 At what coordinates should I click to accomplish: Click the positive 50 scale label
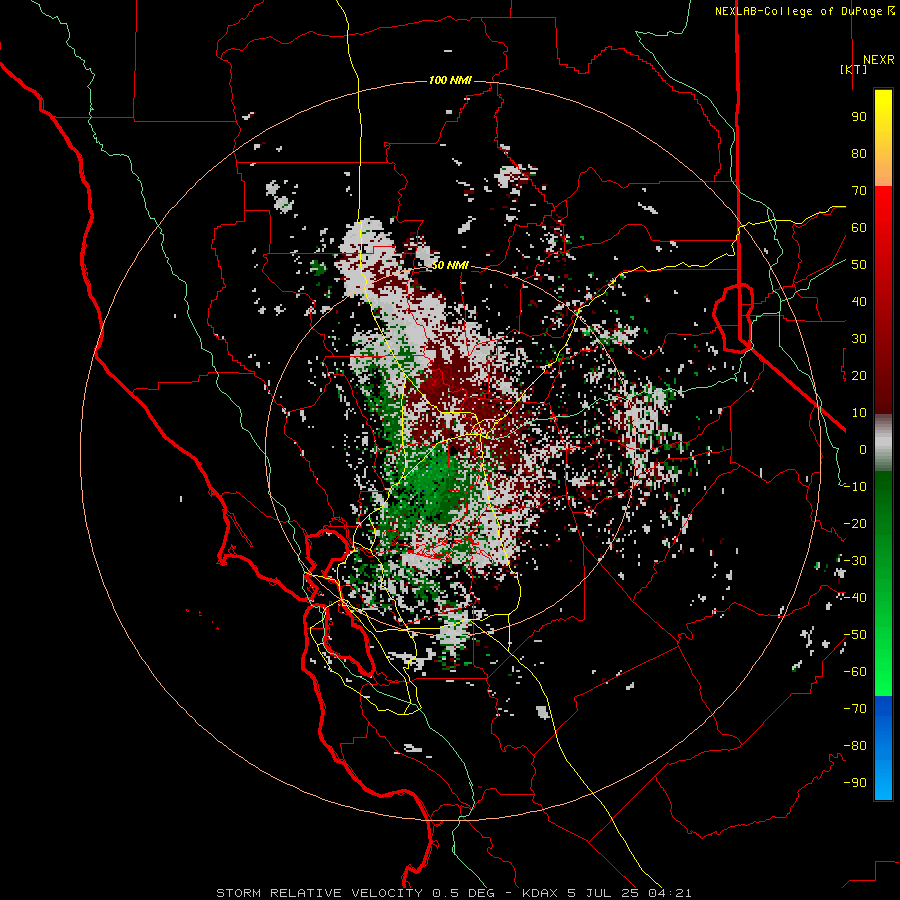(x=859, y=265)
